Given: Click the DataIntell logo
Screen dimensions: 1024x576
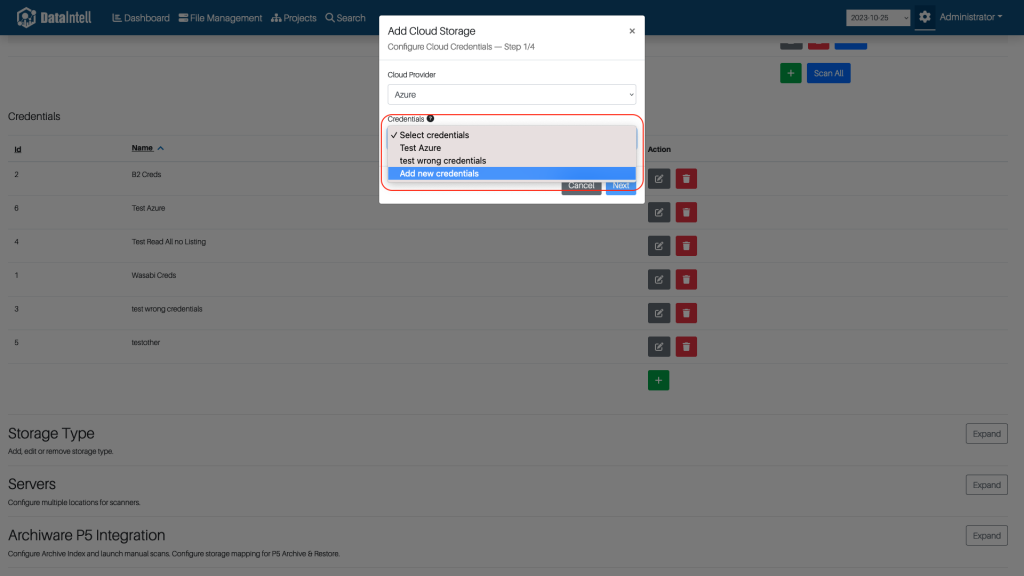Looking at the screenshot, I should (x=54, y=18).
